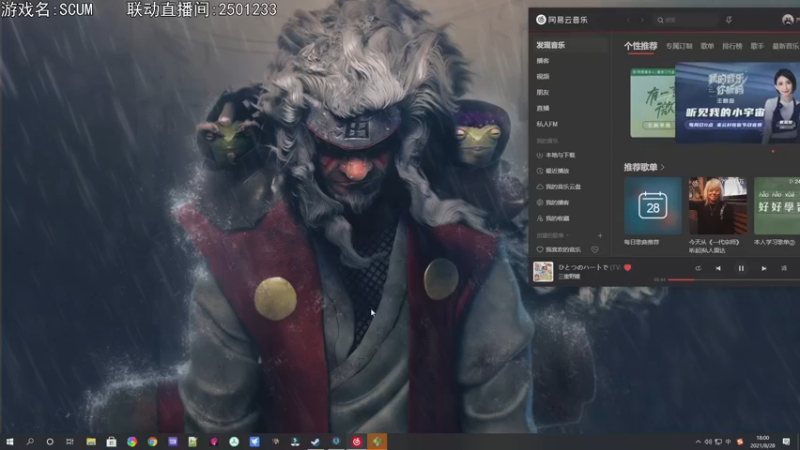Skip to the previous track
Image resolution: width=800 pixels, height=450 pixels.
point(718,268)
